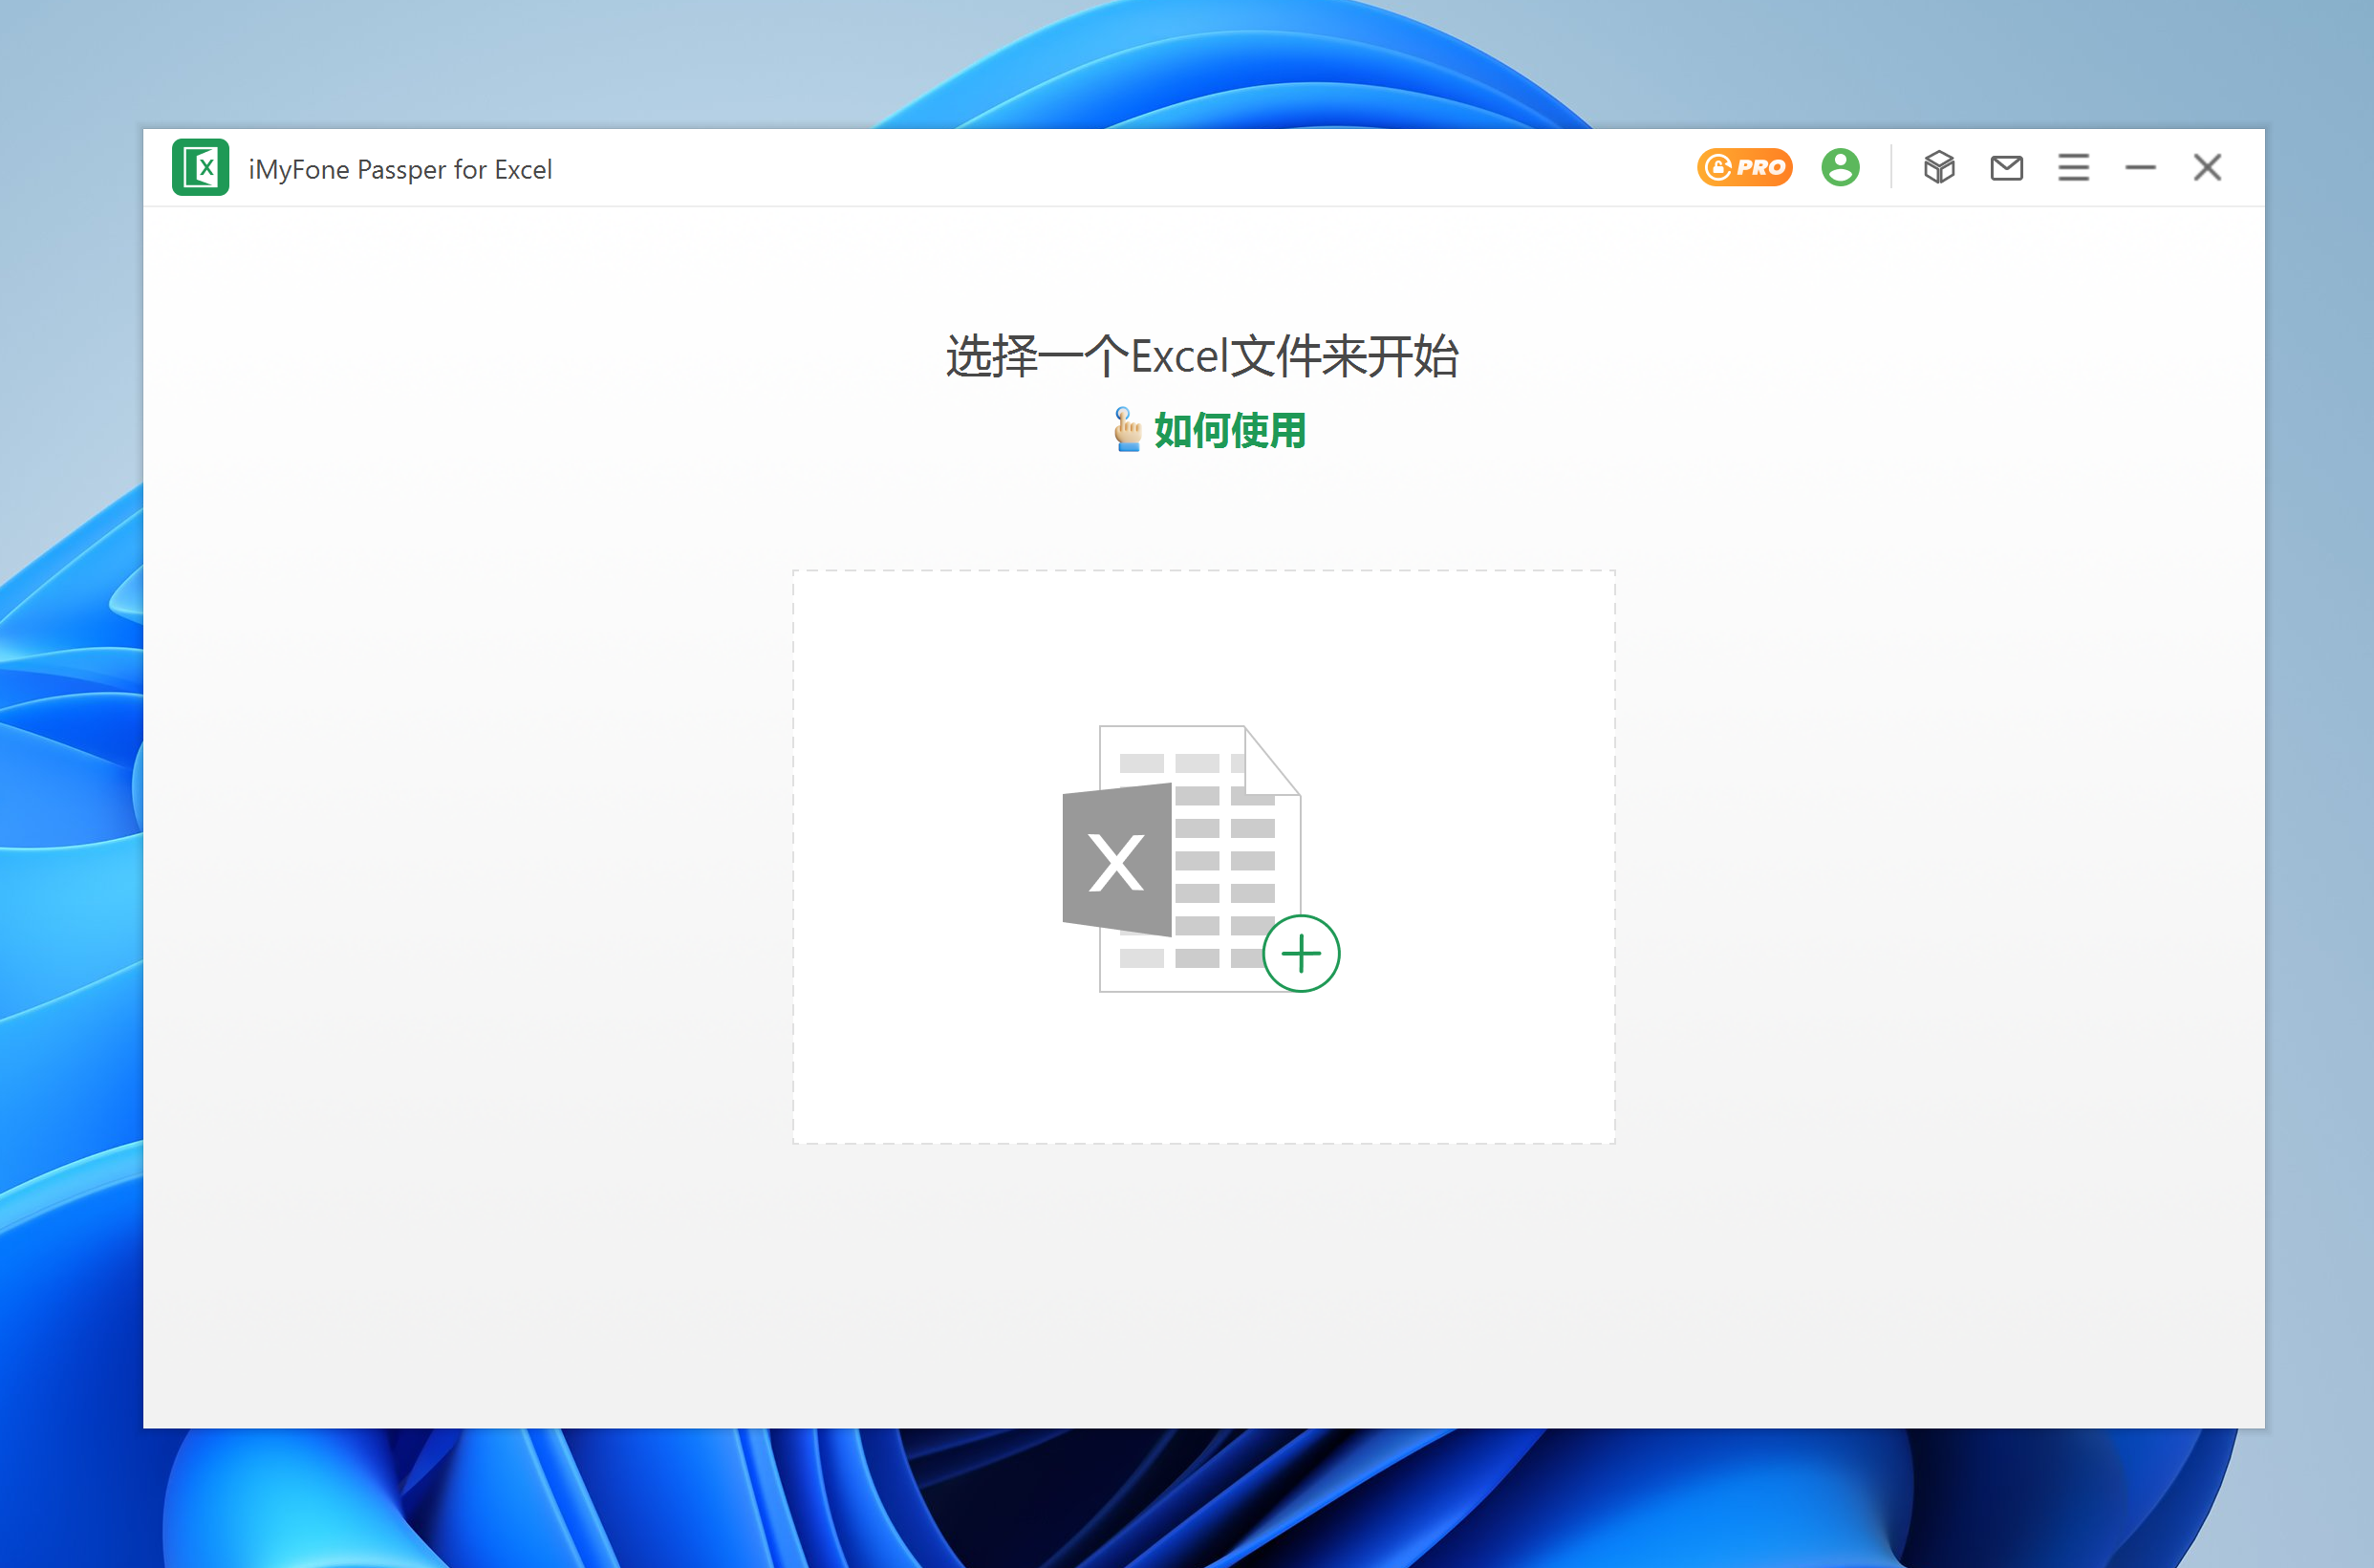Click the pointing hand icon beside 如何使用

point(1127,430)
